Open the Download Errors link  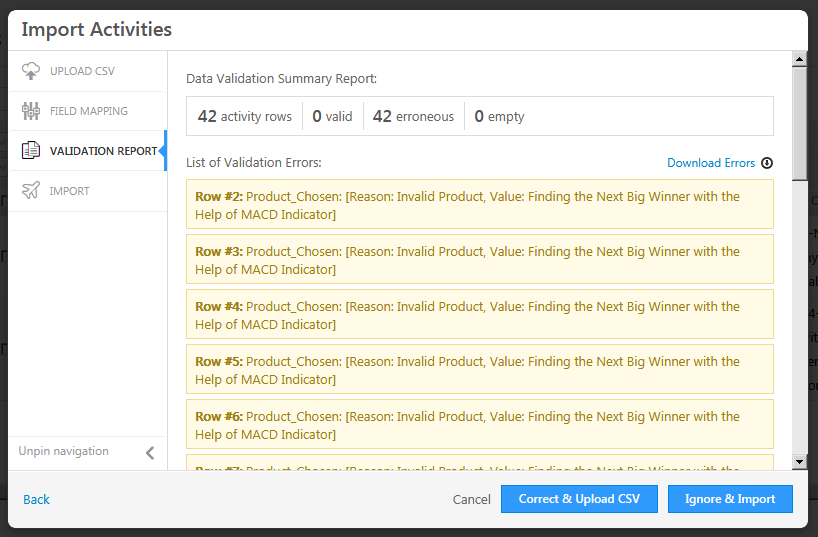point(711,163)
